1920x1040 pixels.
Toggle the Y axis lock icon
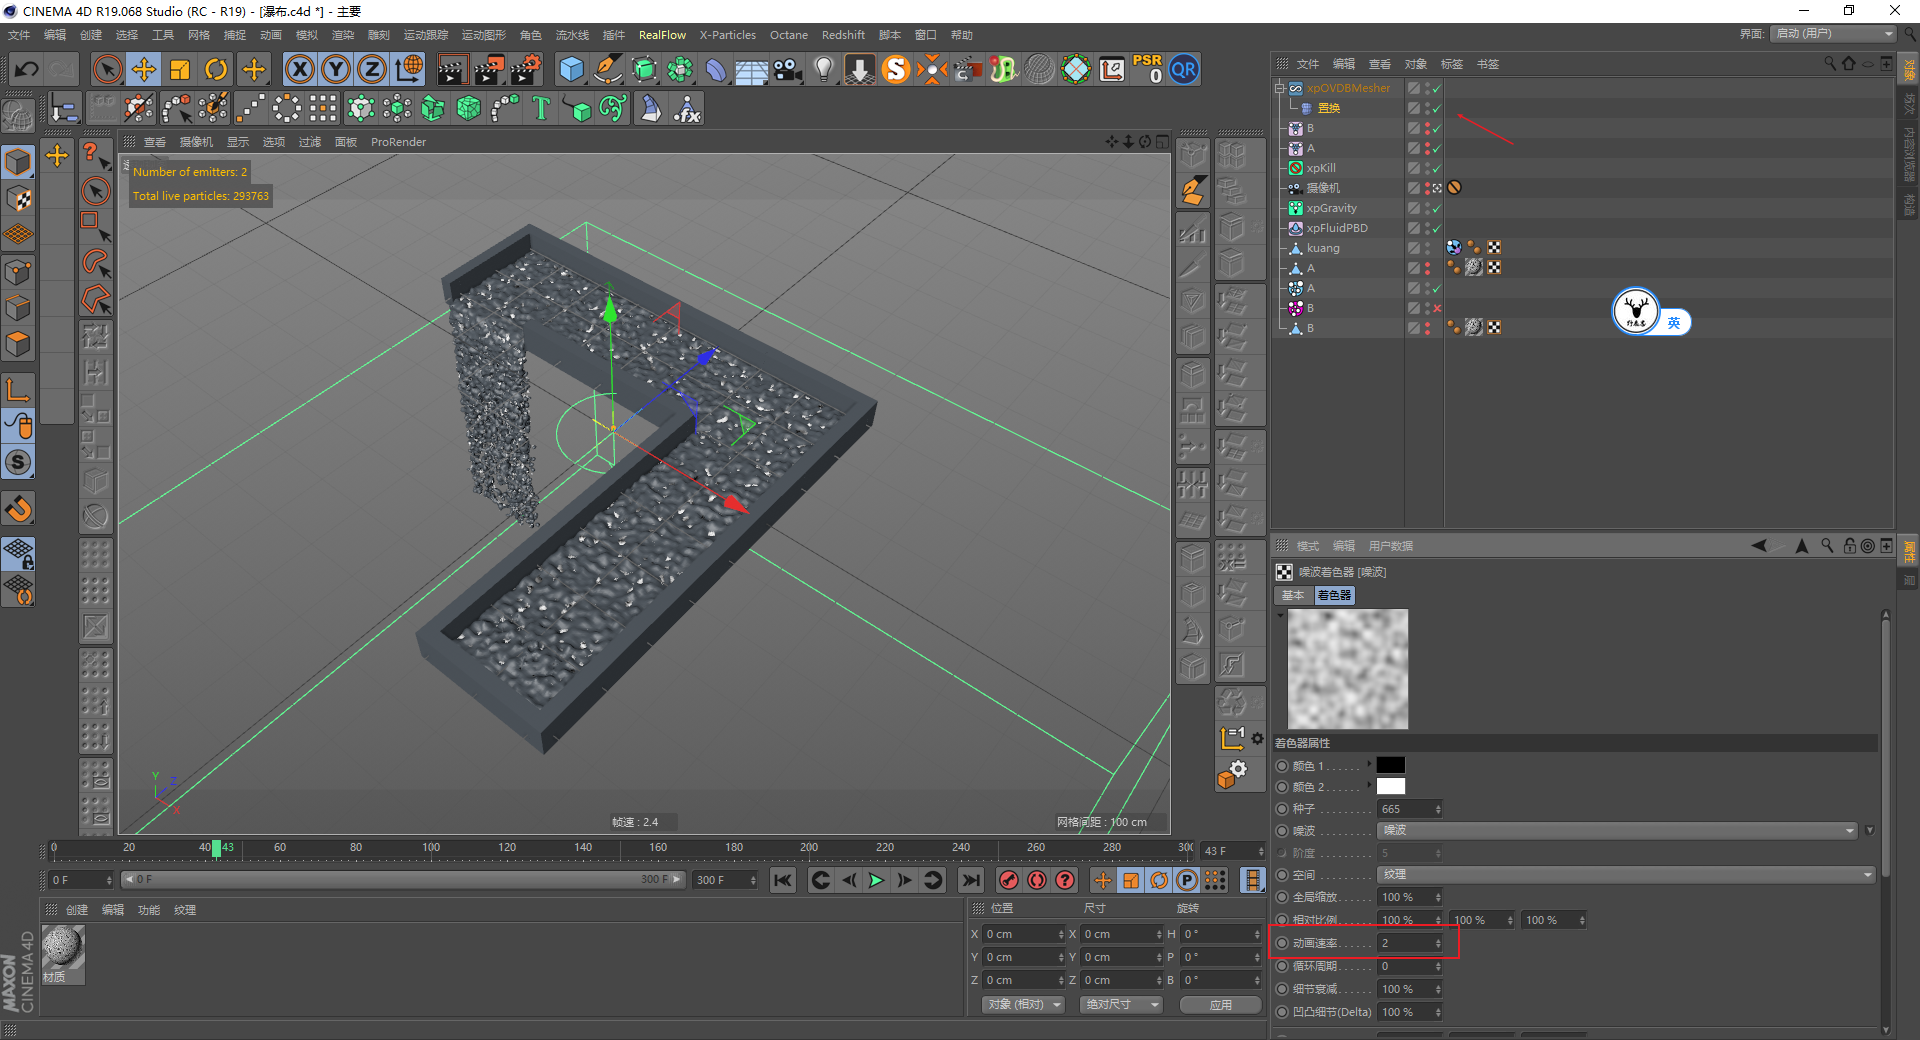click(336, 69)
